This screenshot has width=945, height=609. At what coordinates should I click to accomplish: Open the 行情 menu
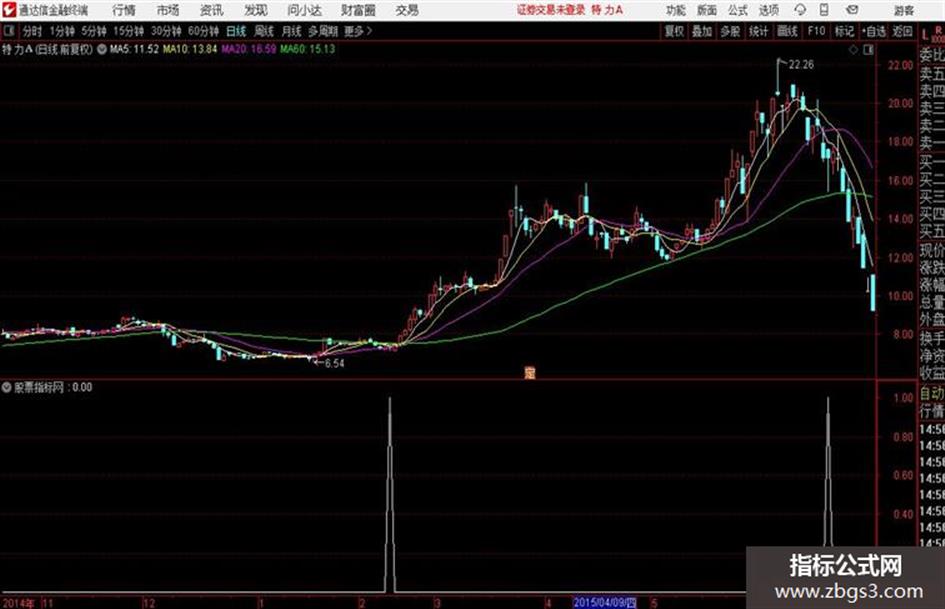124,10
